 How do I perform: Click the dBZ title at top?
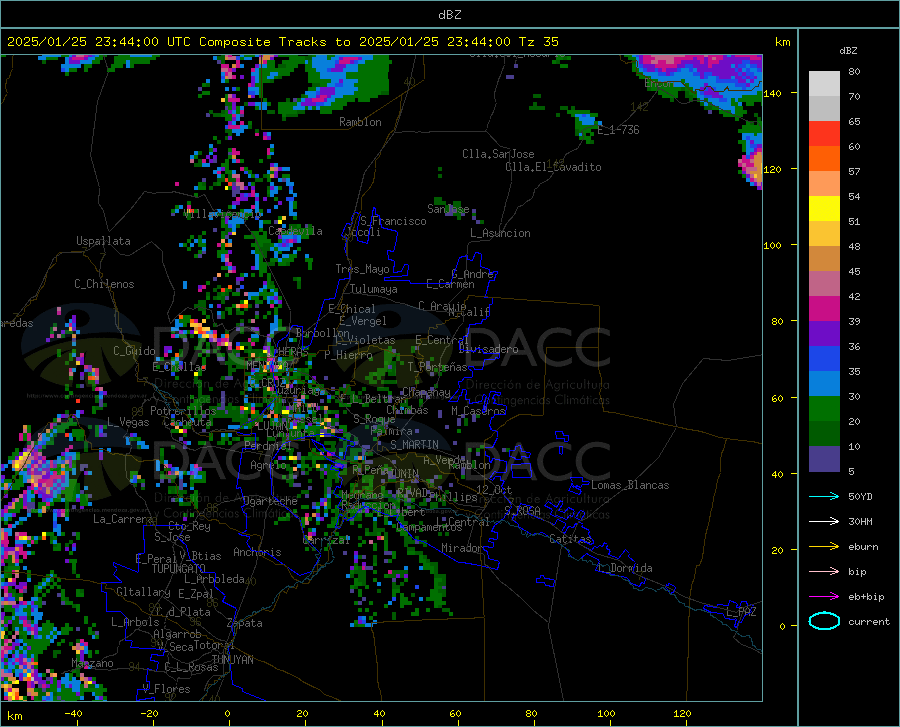(449, 14)
